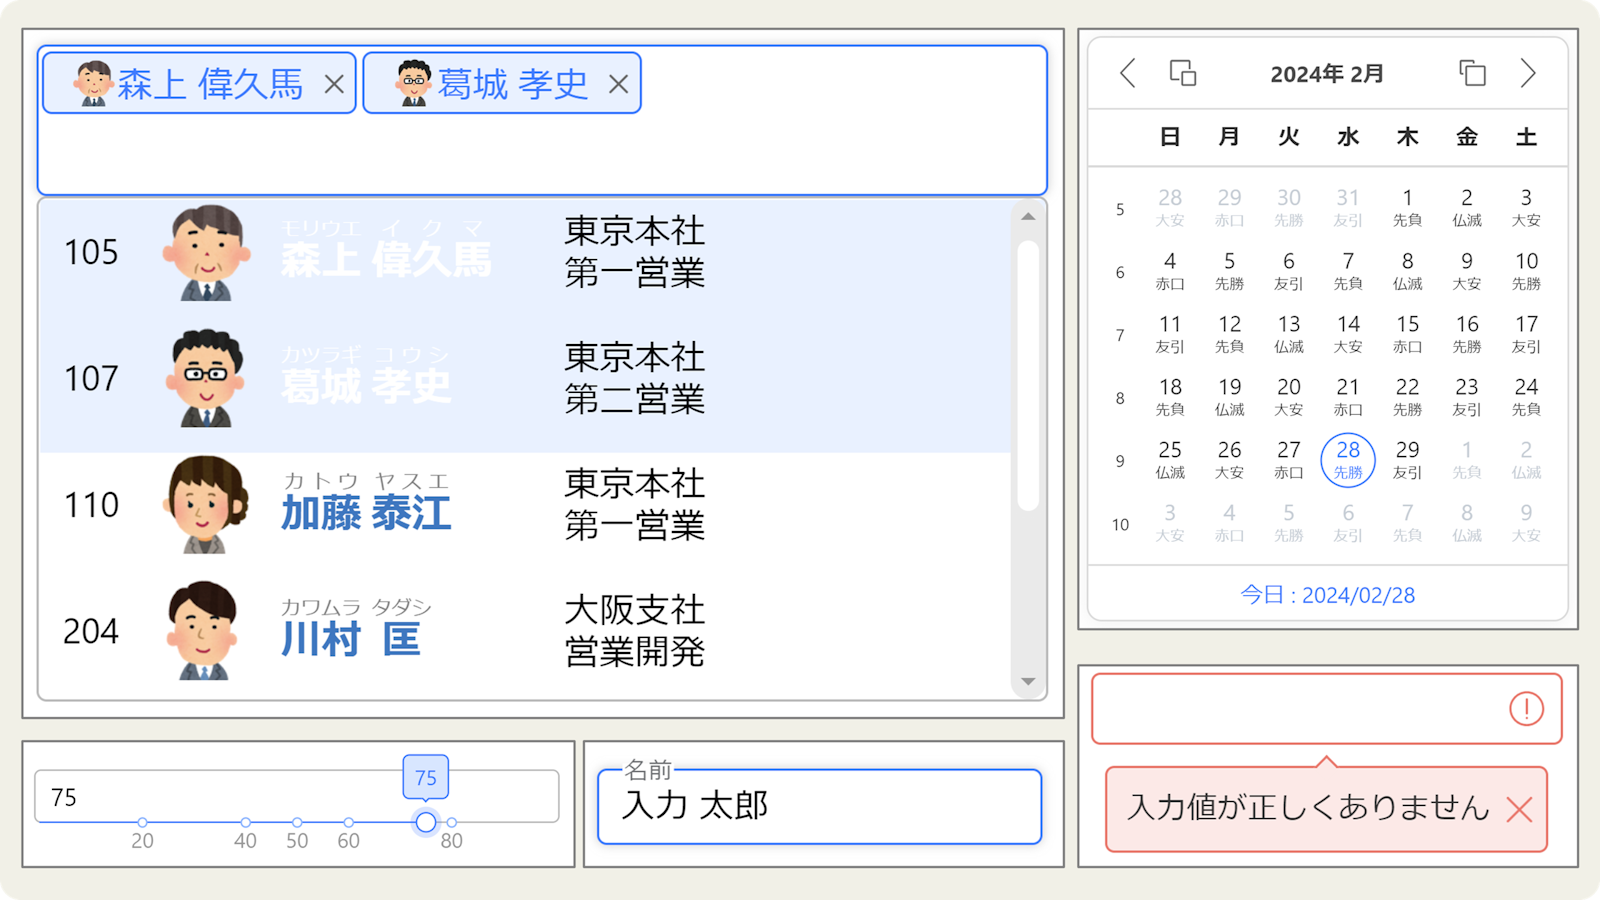The height and width of the screenshot is (900, 1600).
Task: Select February 14 on the calendar
Action: click(x=1347, y=333)
